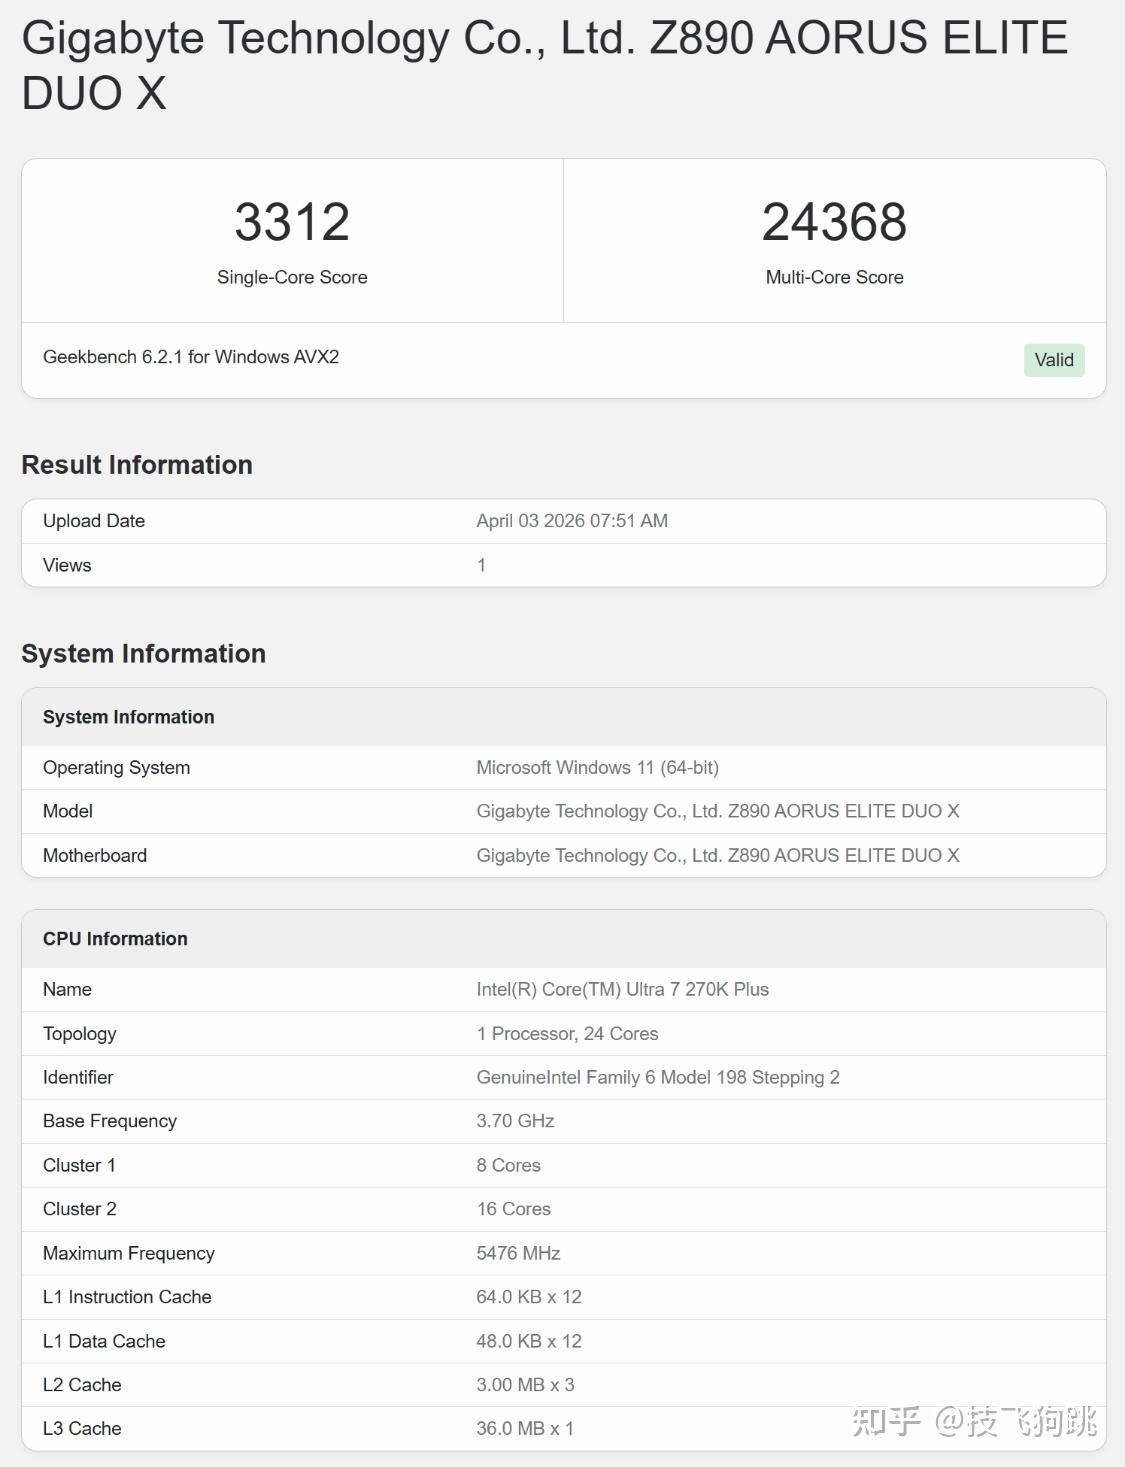Screen dimensions: 1125x1467
Task: Click the Base Frequency label
Action: coord(110,1121)
